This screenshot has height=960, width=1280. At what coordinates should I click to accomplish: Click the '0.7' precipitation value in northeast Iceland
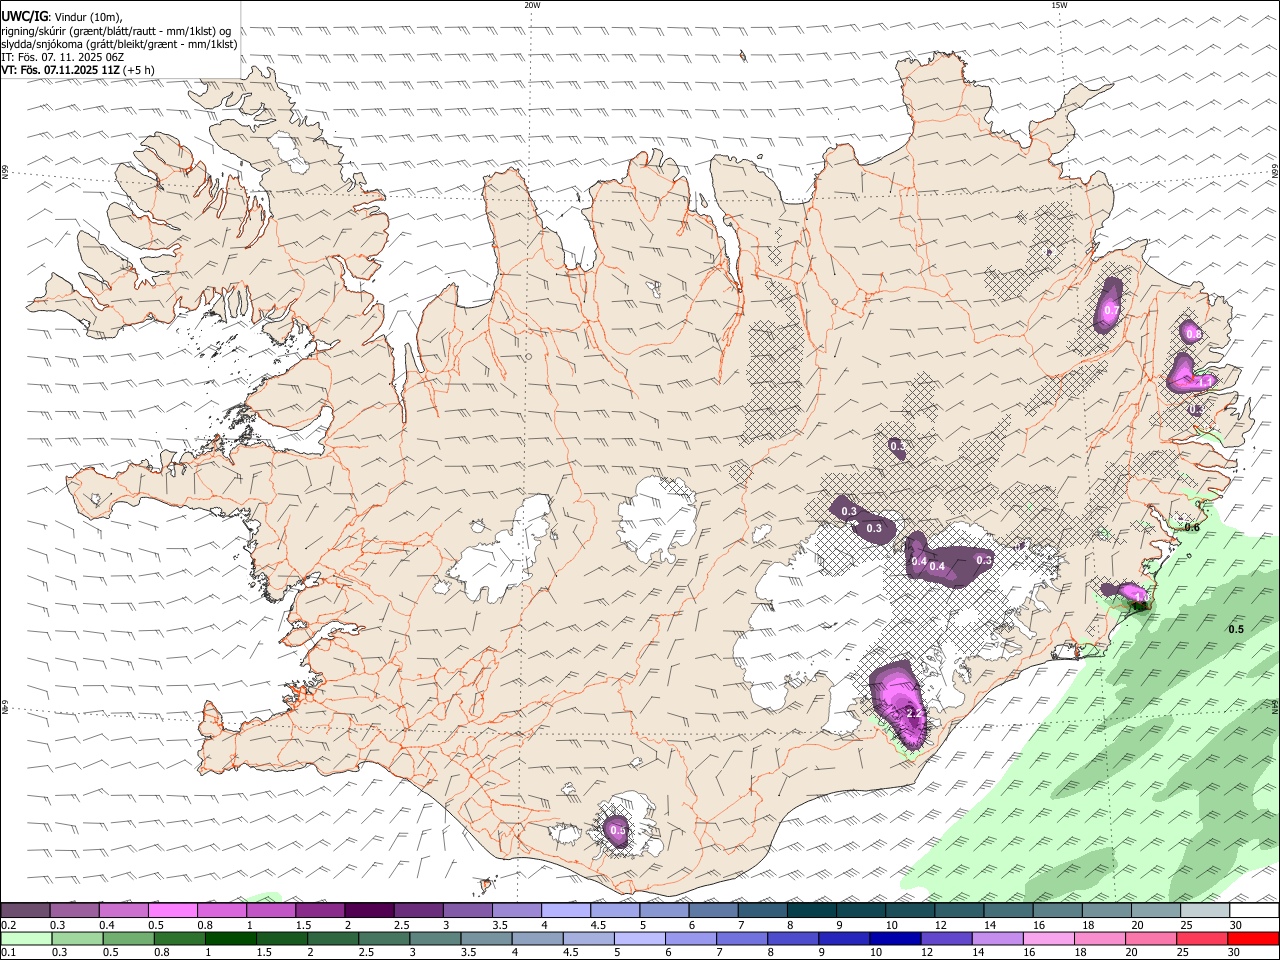(1109, 312)
